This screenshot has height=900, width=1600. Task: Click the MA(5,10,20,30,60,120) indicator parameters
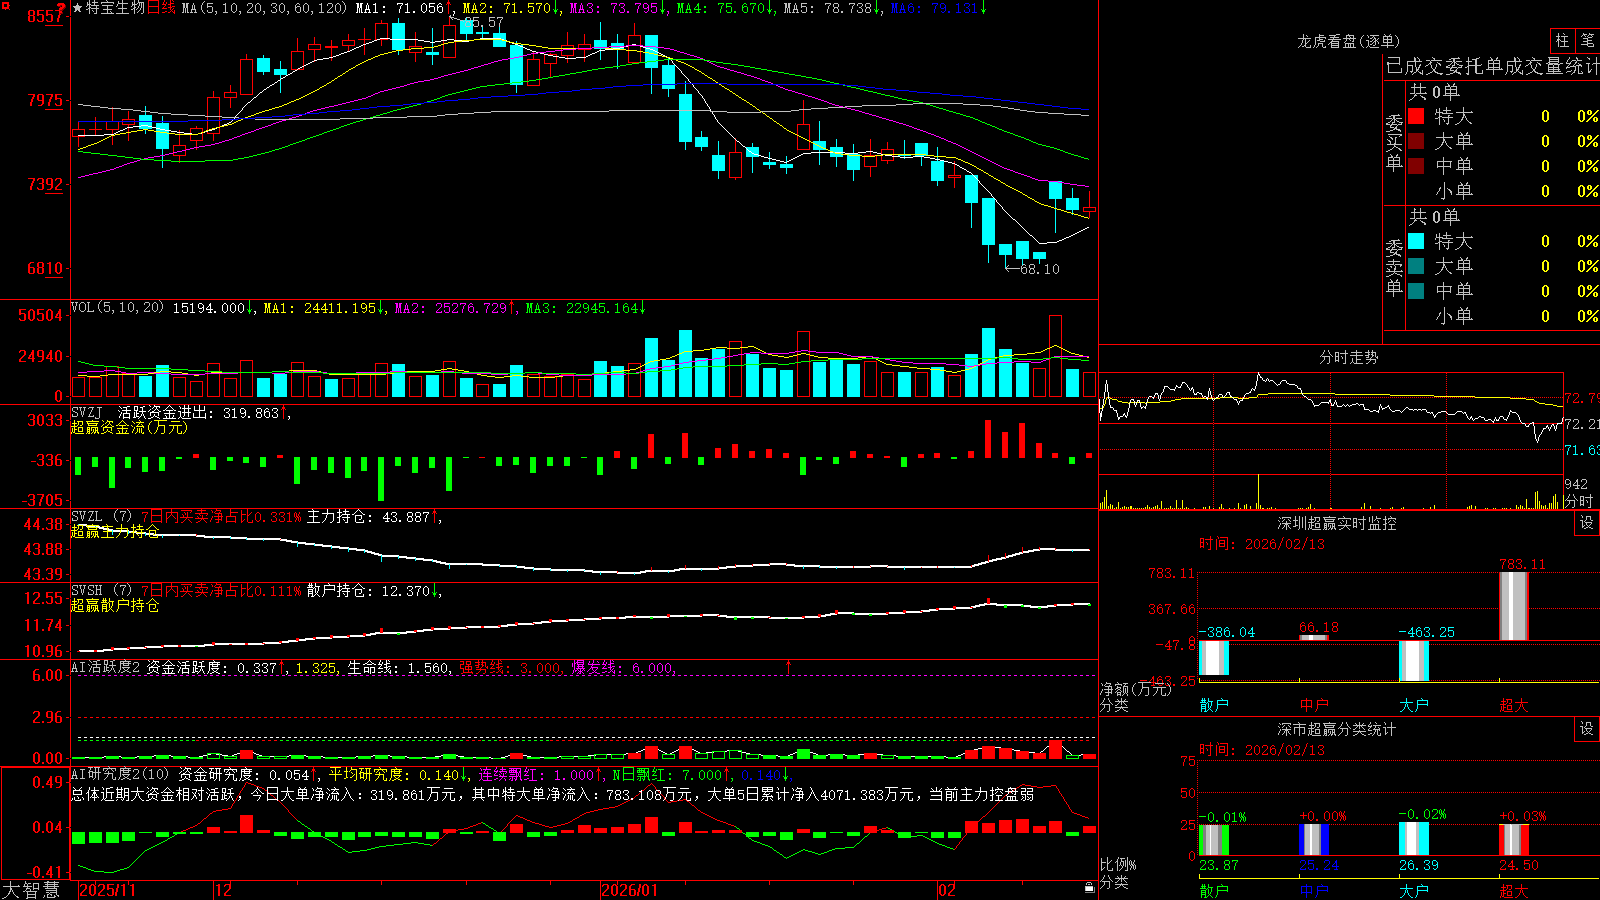pos(265,8)
